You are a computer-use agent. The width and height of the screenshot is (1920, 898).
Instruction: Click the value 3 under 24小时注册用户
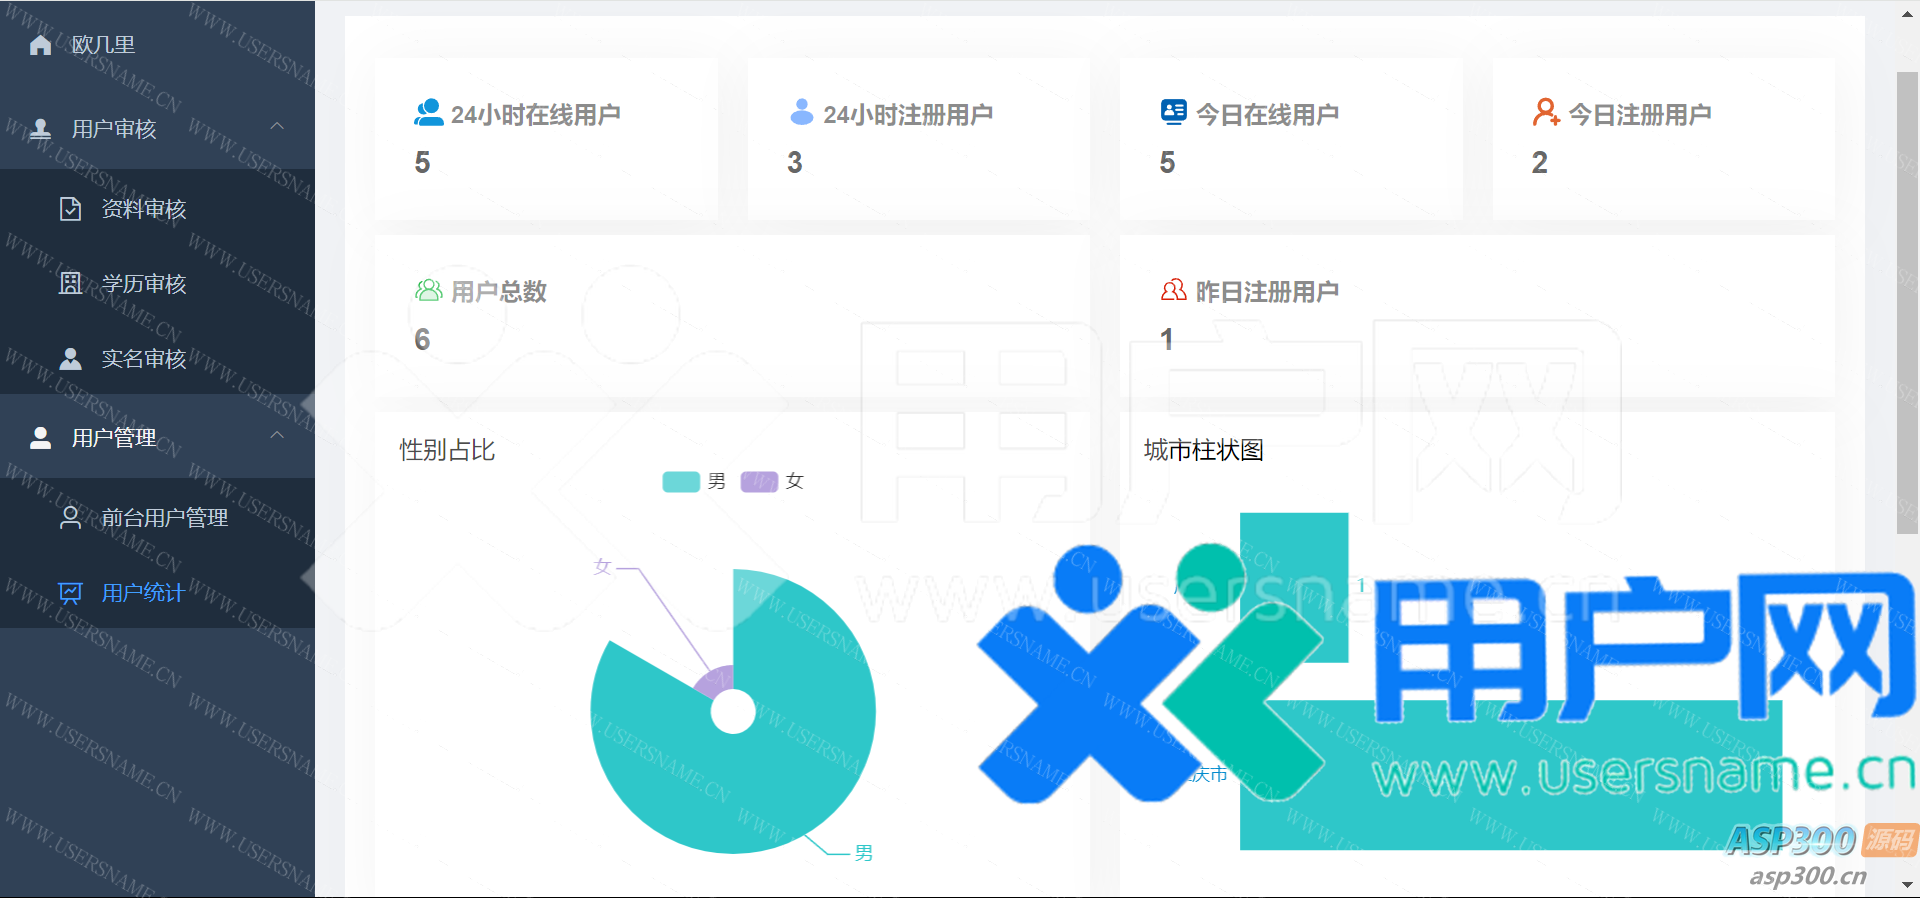[x=795, y=163]
